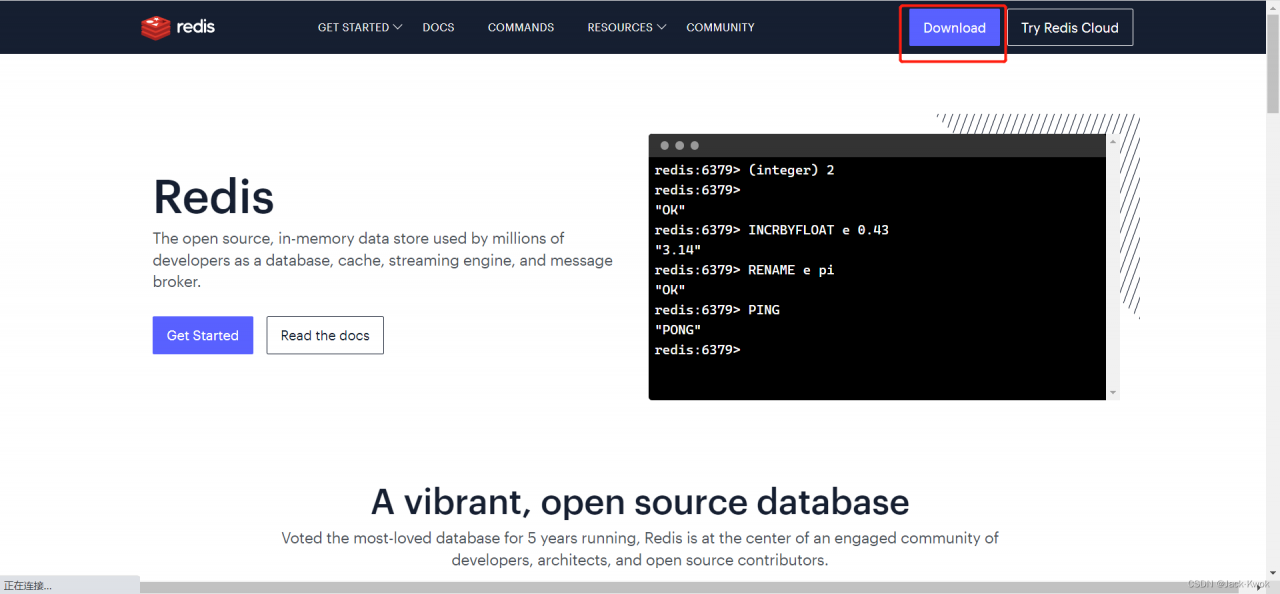The width and height of the screenshot is (1280, 594).
Task: Go to COMMANDS reference
Action: click(x=521, y=27)
